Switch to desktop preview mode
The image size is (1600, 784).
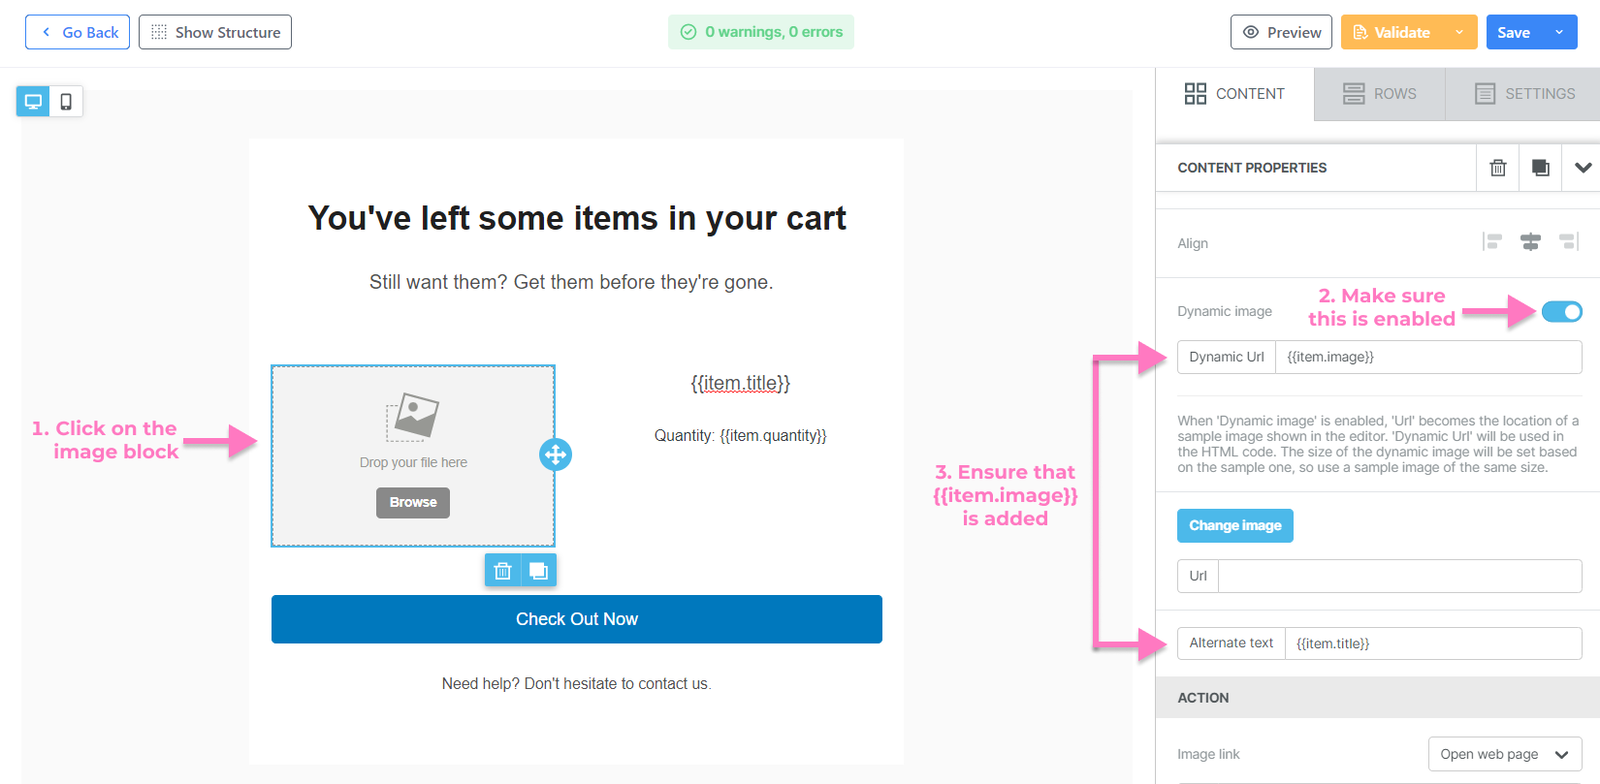tap(33, 101)
